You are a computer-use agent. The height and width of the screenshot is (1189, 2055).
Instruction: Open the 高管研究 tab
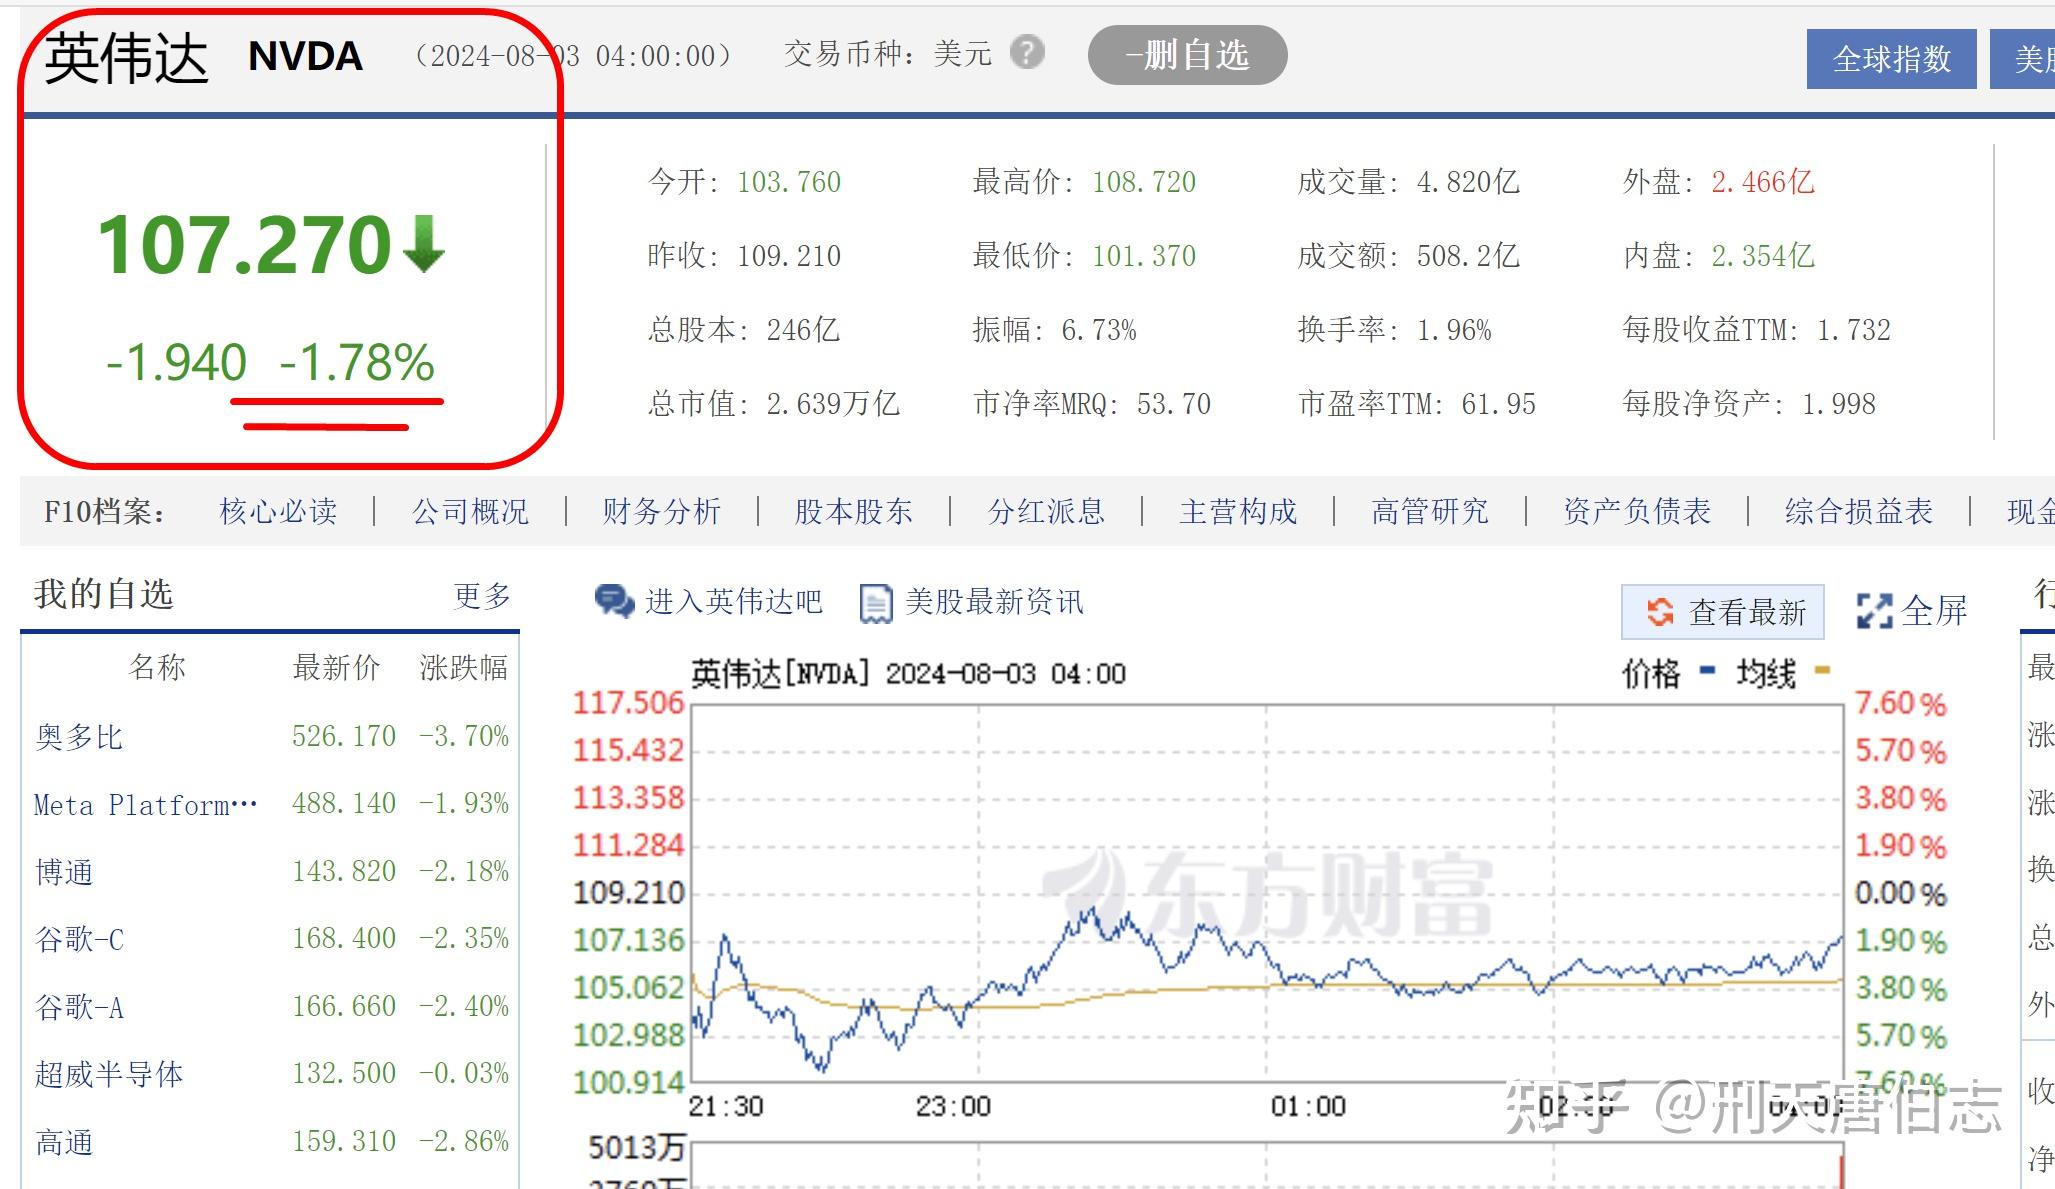pos(1430,512)
